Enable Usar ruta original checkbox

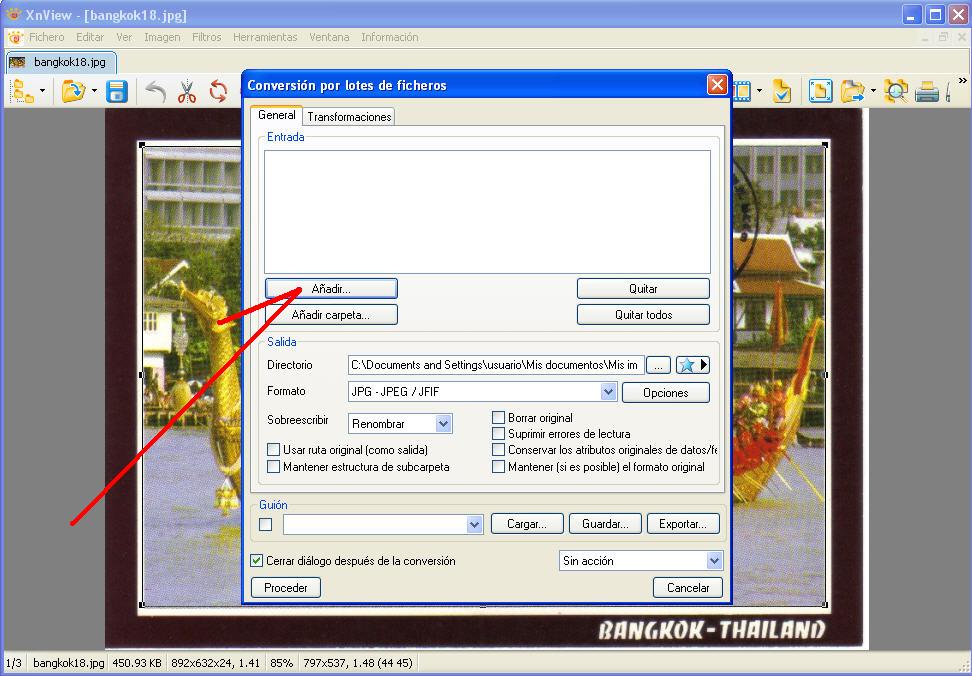273,450
